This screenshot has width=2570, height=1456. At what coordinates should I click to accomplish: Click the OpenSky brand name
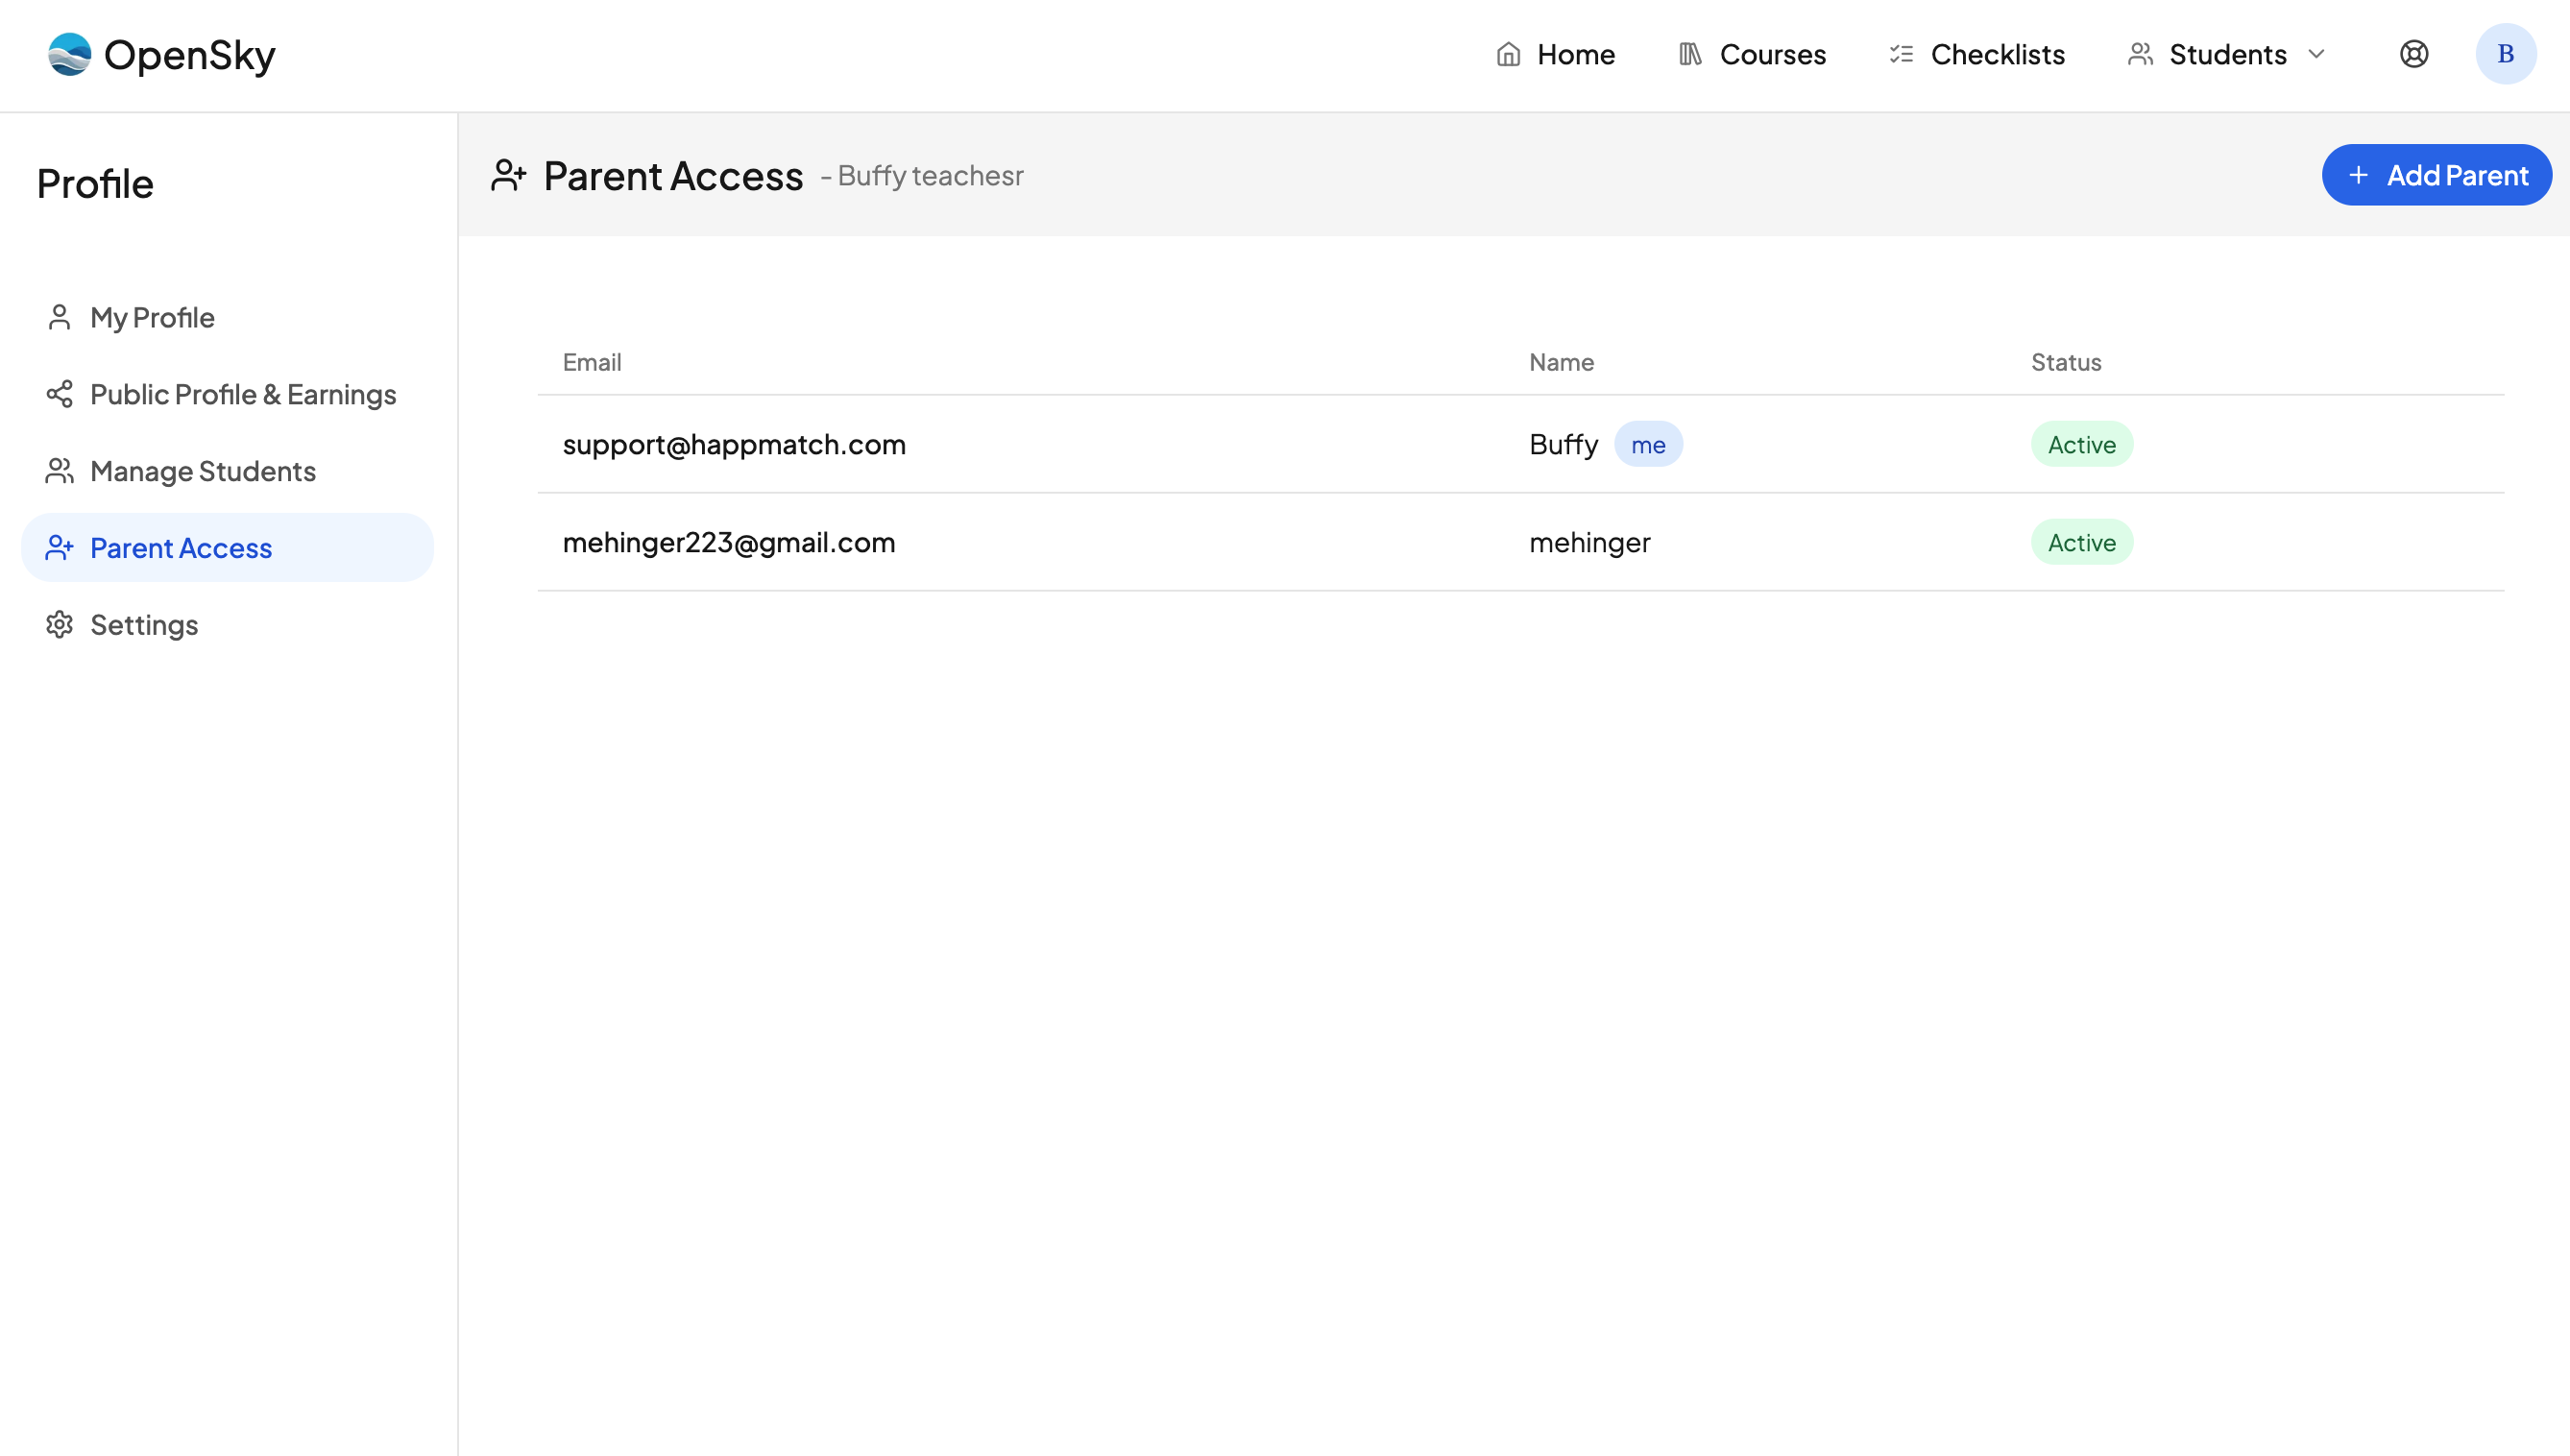[190, 55]
